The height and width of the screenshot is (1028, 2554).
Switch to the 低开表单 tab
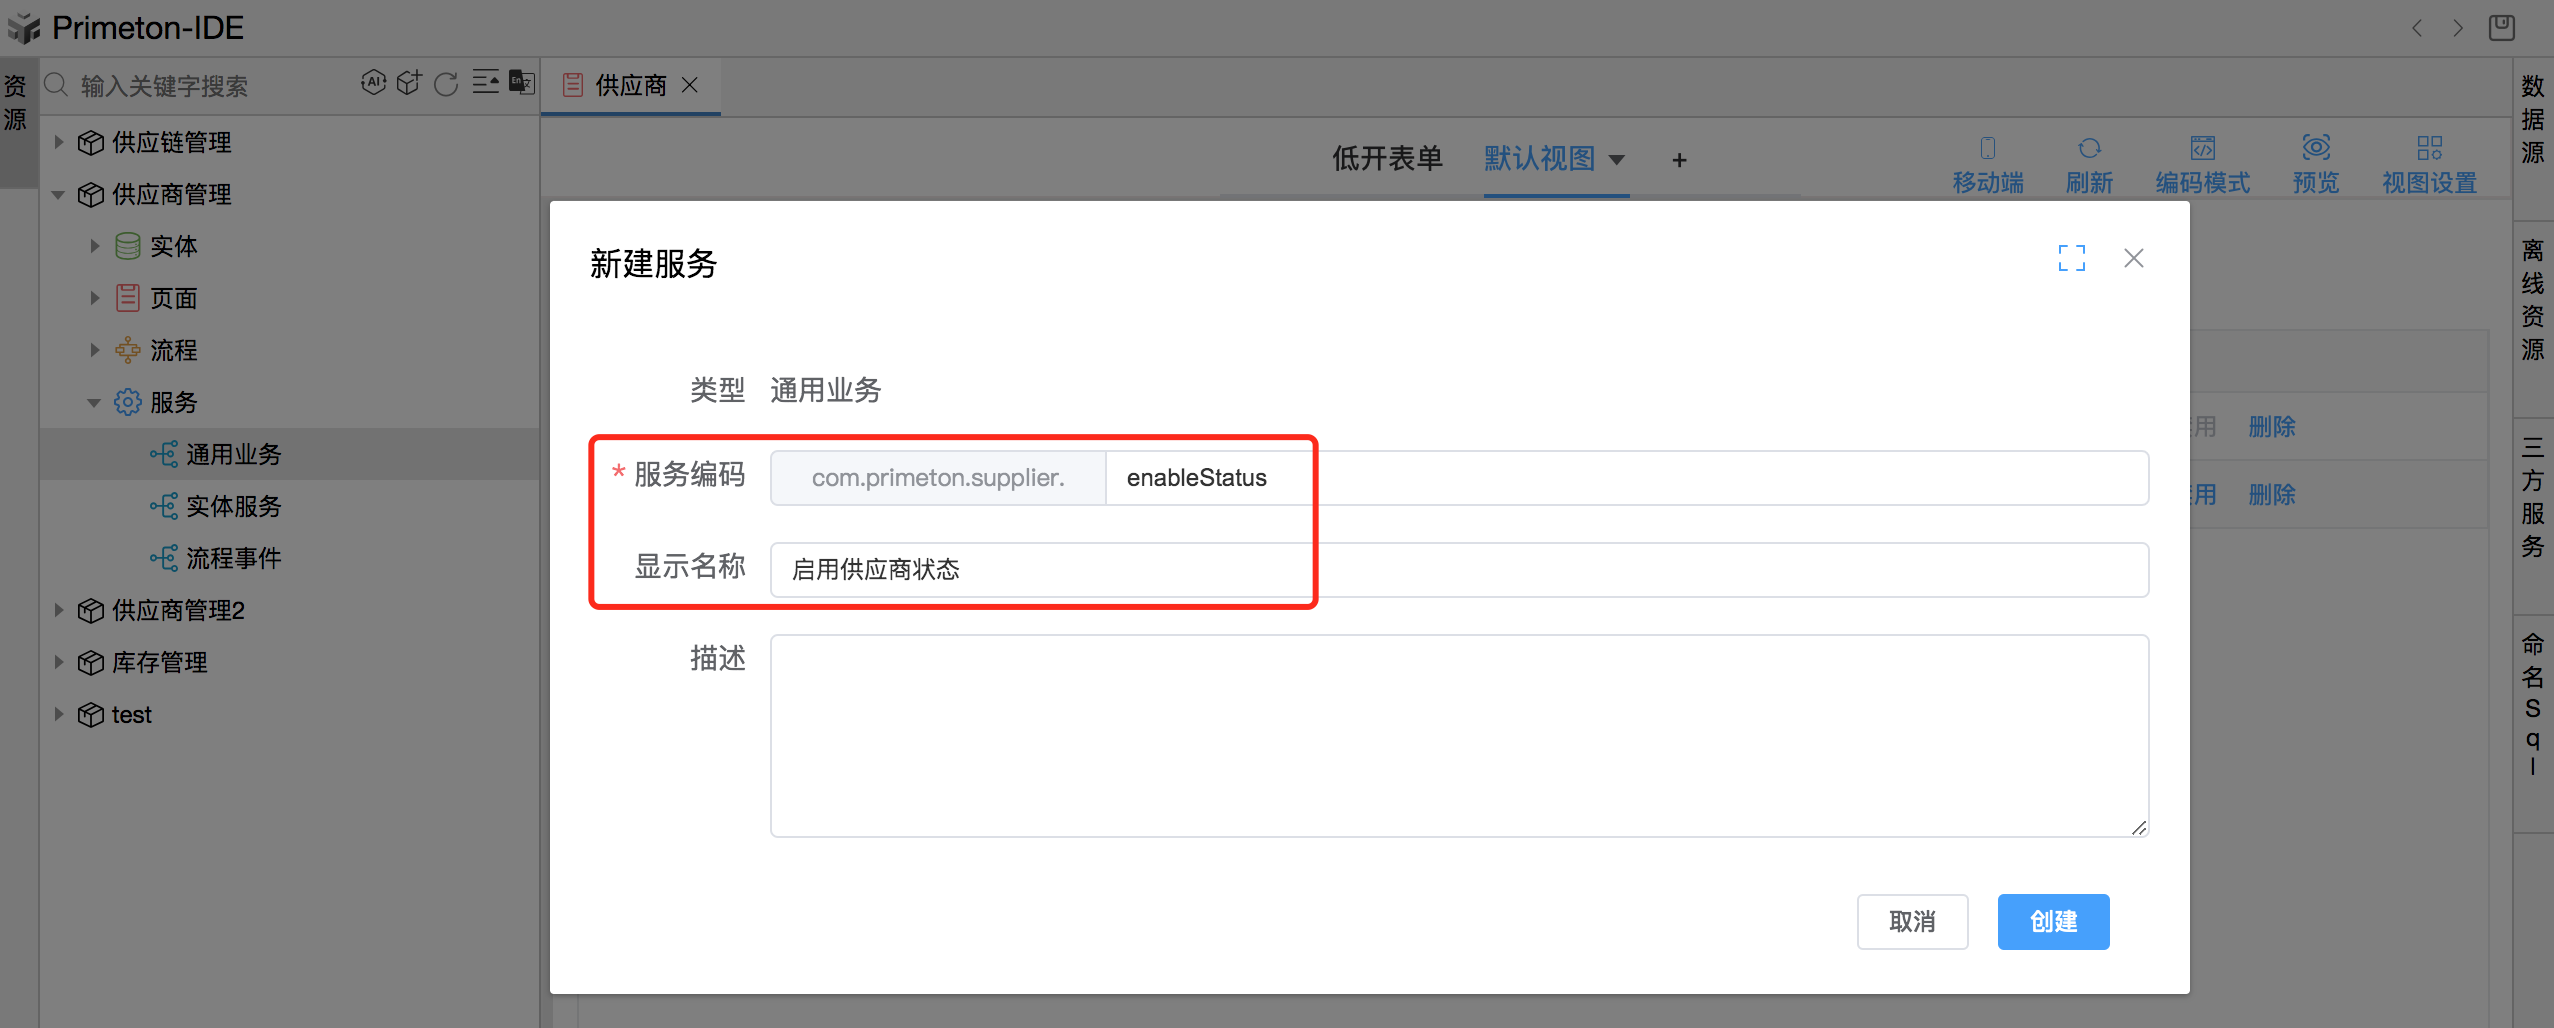[x=1386, y=158]
